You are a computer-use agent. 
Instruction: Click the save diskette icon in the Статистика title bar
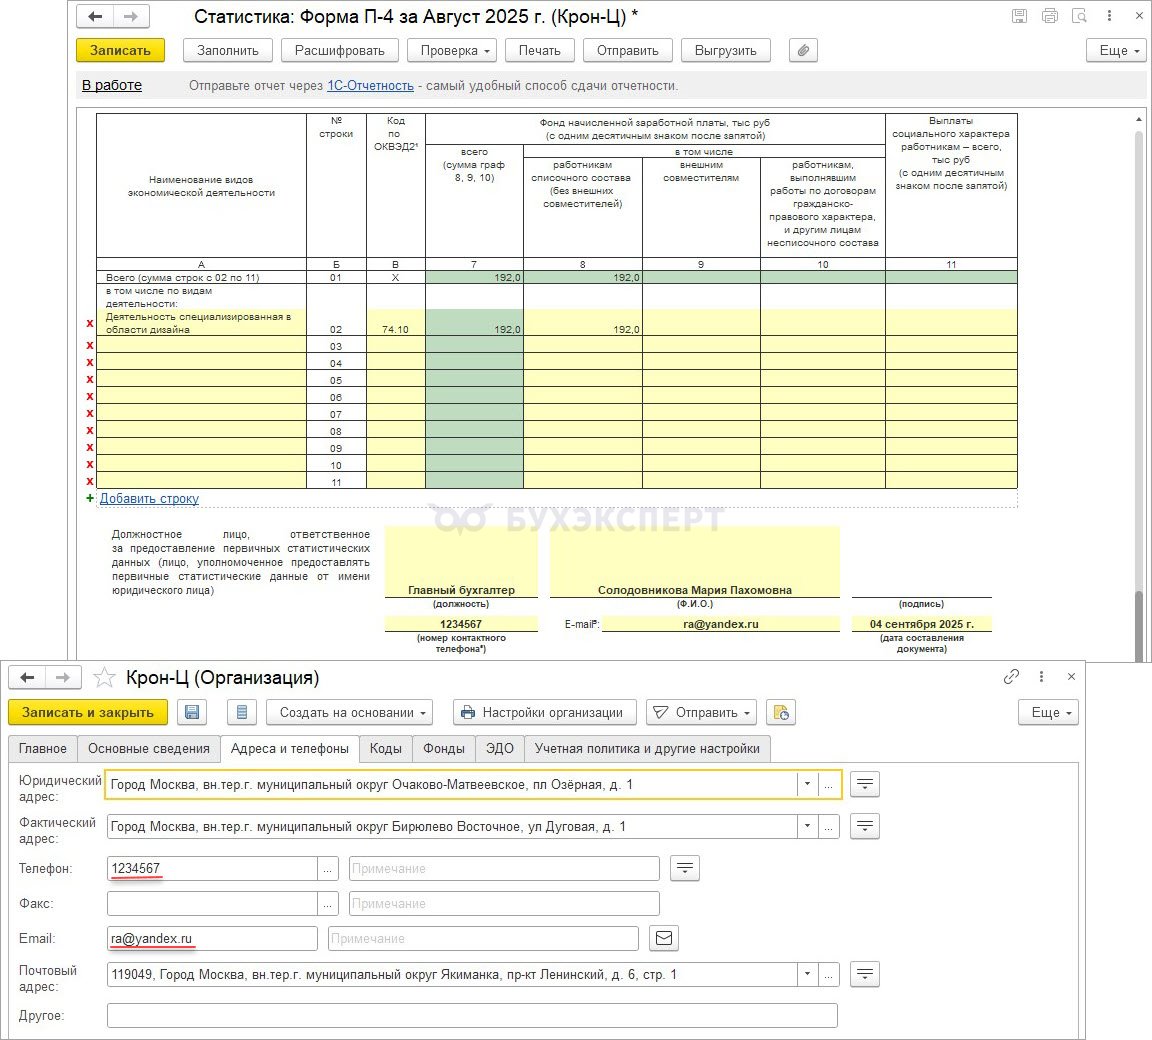(1019, 16)
